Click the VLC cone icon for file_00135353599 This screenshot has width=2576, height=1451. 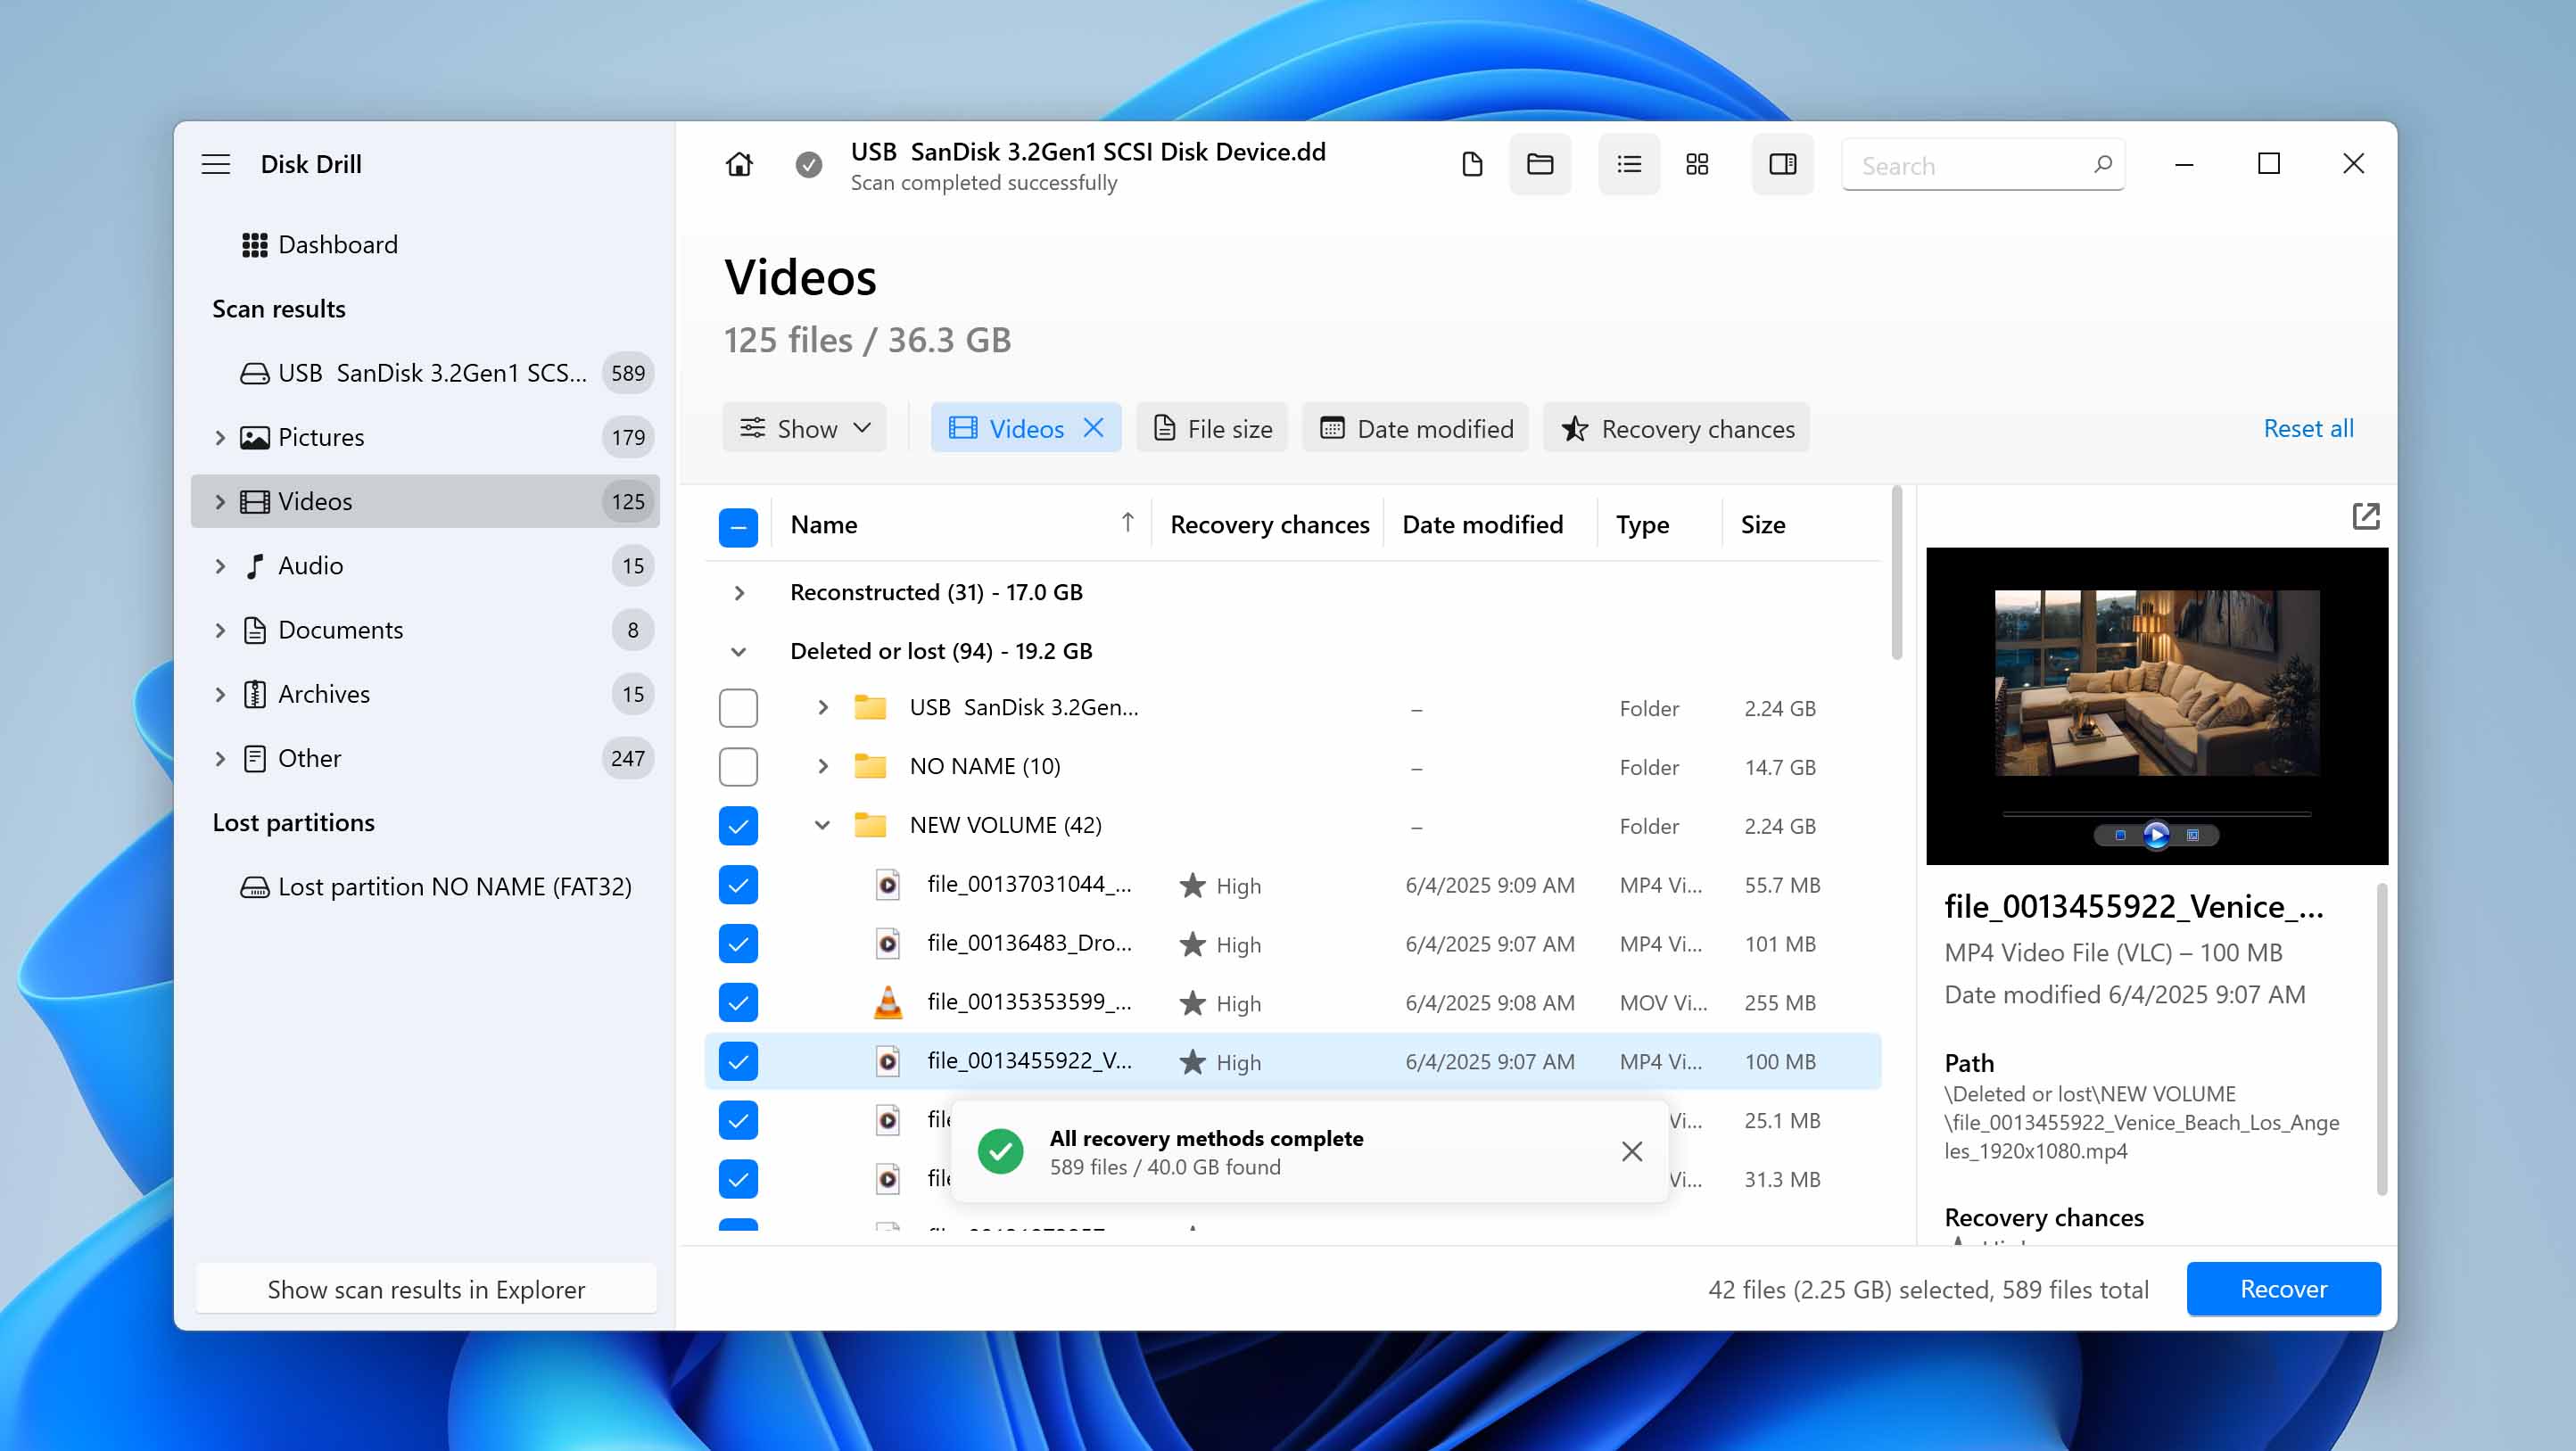point(887,1002)
